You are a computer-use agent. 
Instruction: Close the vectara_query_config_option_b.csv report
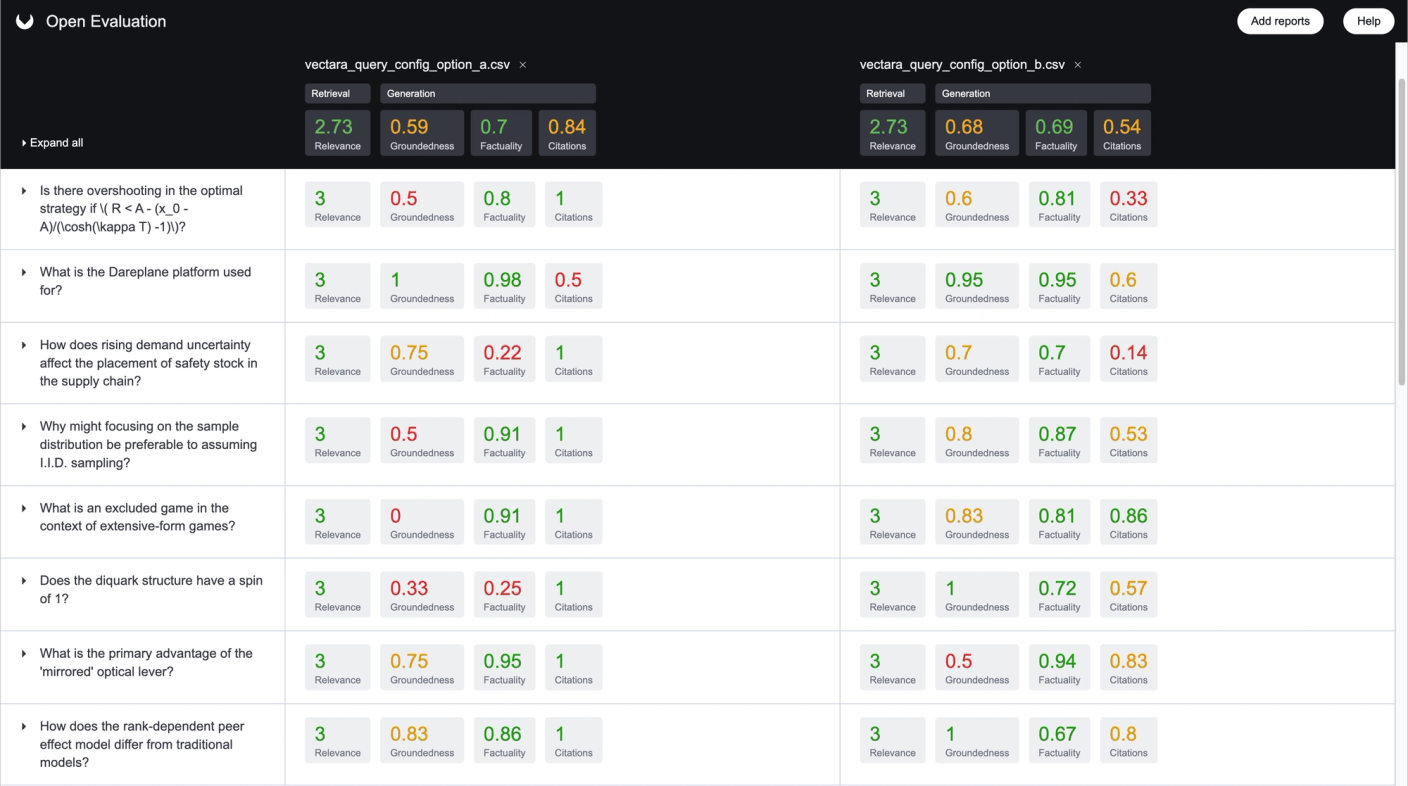[x=1077, y=65]
